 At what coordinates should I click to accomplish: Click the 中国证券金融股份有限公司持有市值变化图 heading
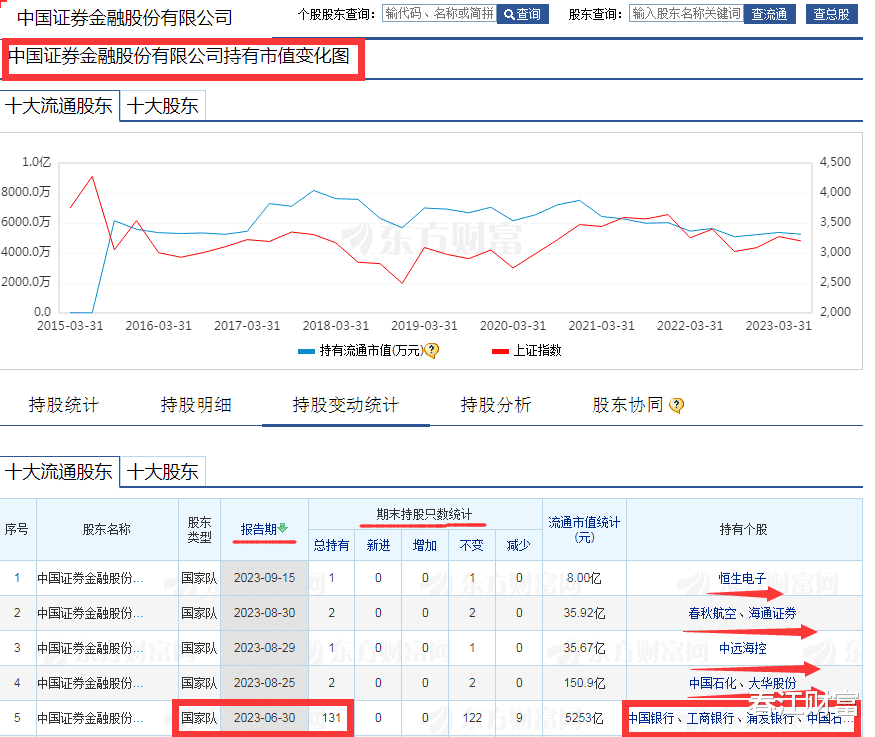tap(179, 56)
